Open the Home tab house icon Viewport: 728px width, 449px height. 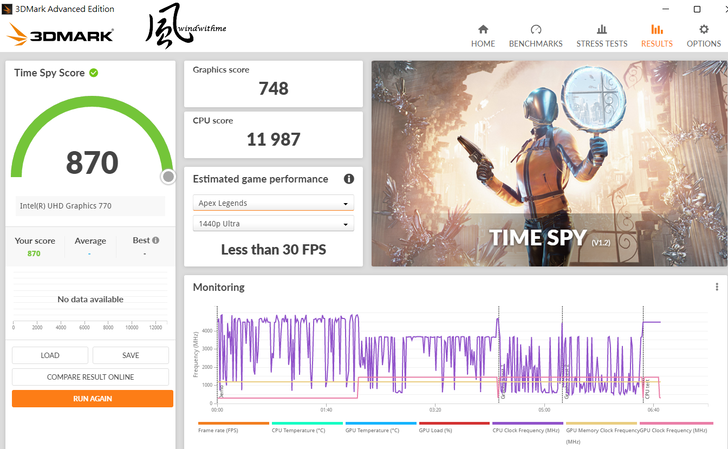pyautogui.click(x=483, y=29)
